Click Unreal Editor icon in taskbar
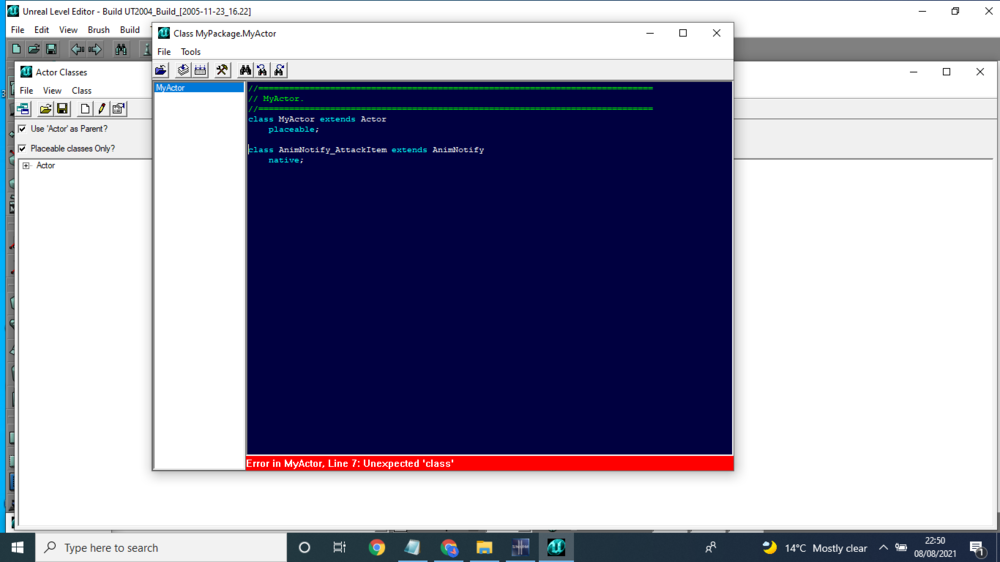This screenshot has width=1000, height=562. pyautogui.click(x=556, y=547)
